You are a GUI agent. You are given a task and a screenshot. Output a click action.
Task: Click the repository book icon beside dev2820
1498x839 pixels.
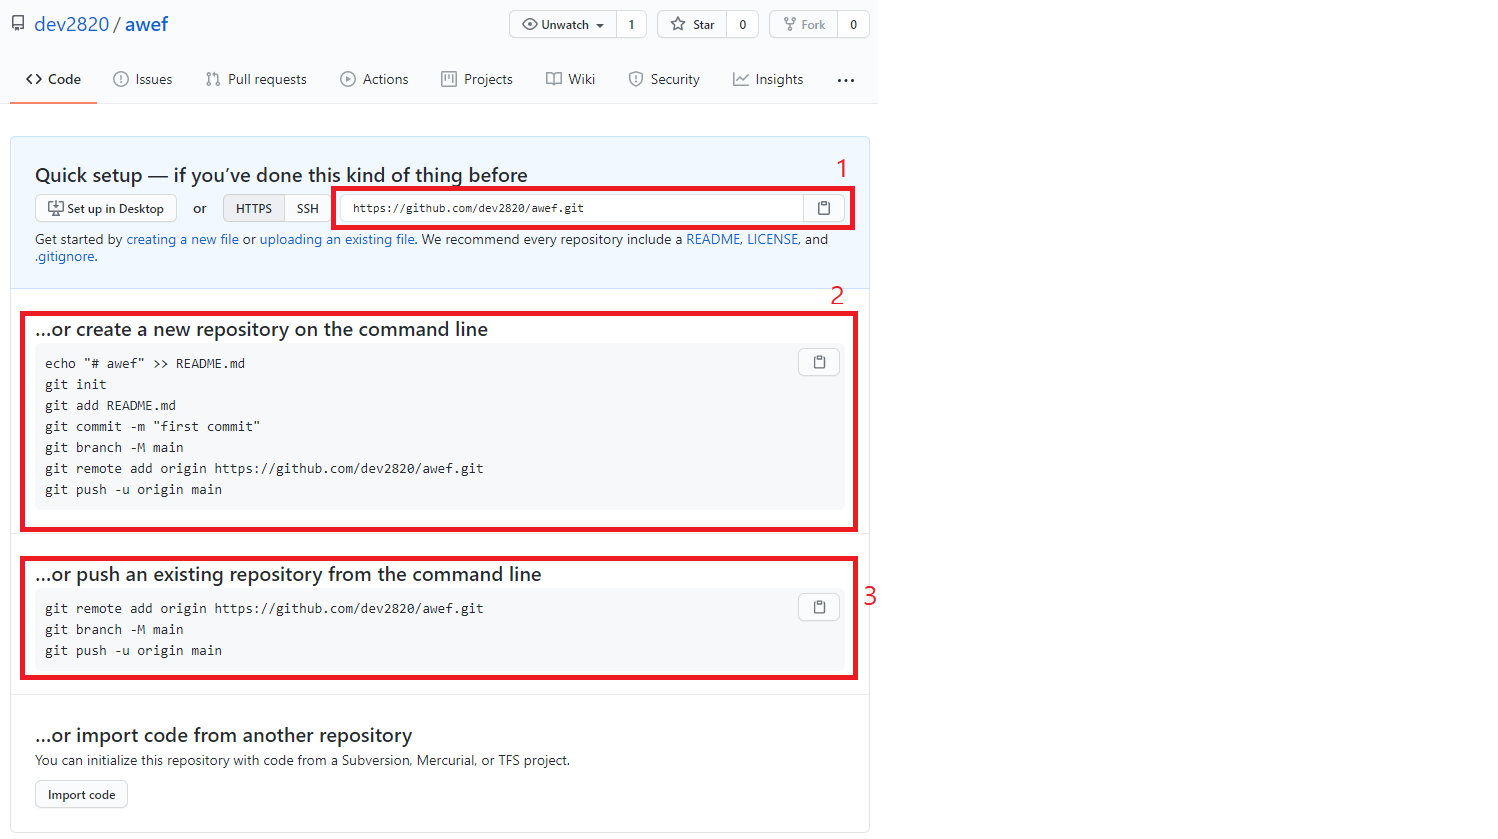pyautogui.click(x=18, y=24)
